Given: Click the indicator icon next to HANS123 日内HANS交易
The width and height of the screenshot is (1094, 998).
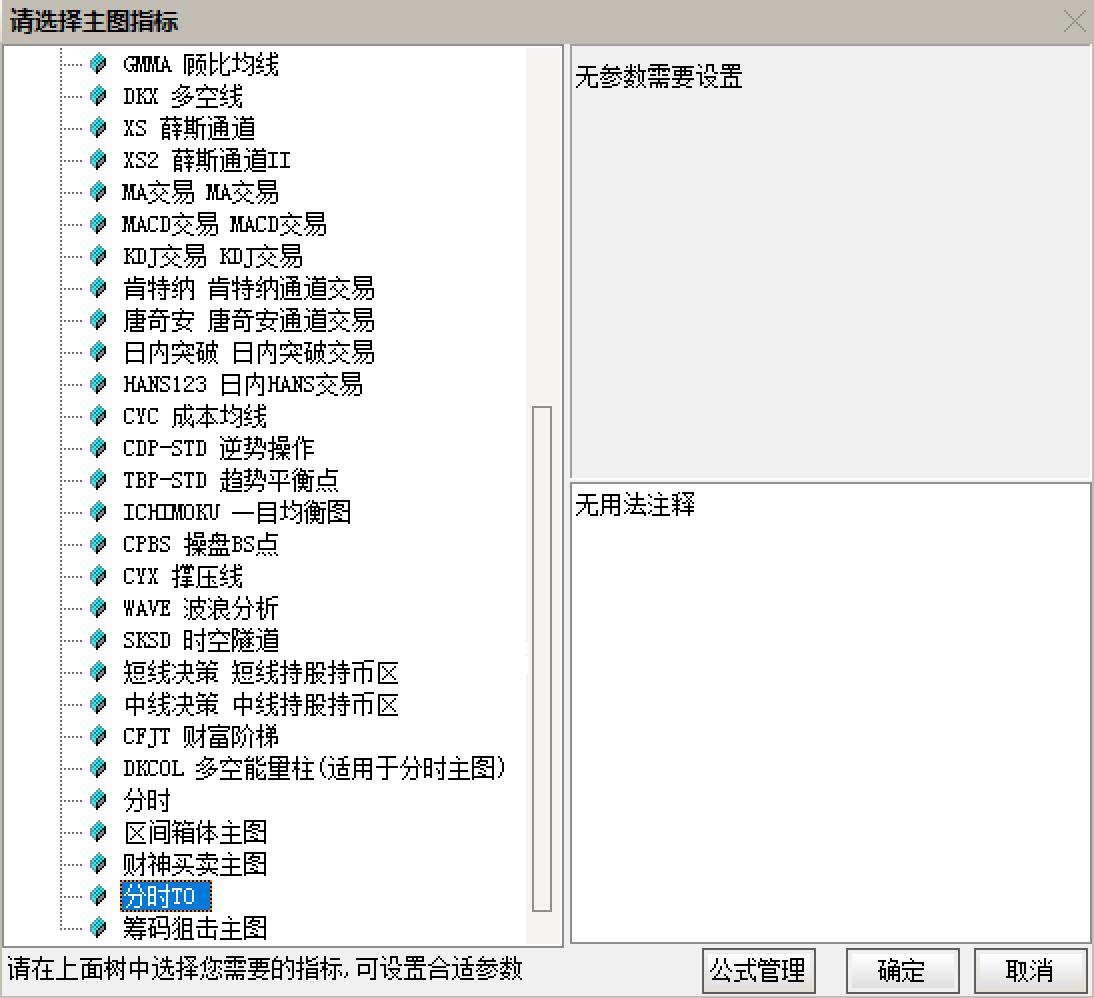Looking at the screenshot, I should 96,384.
